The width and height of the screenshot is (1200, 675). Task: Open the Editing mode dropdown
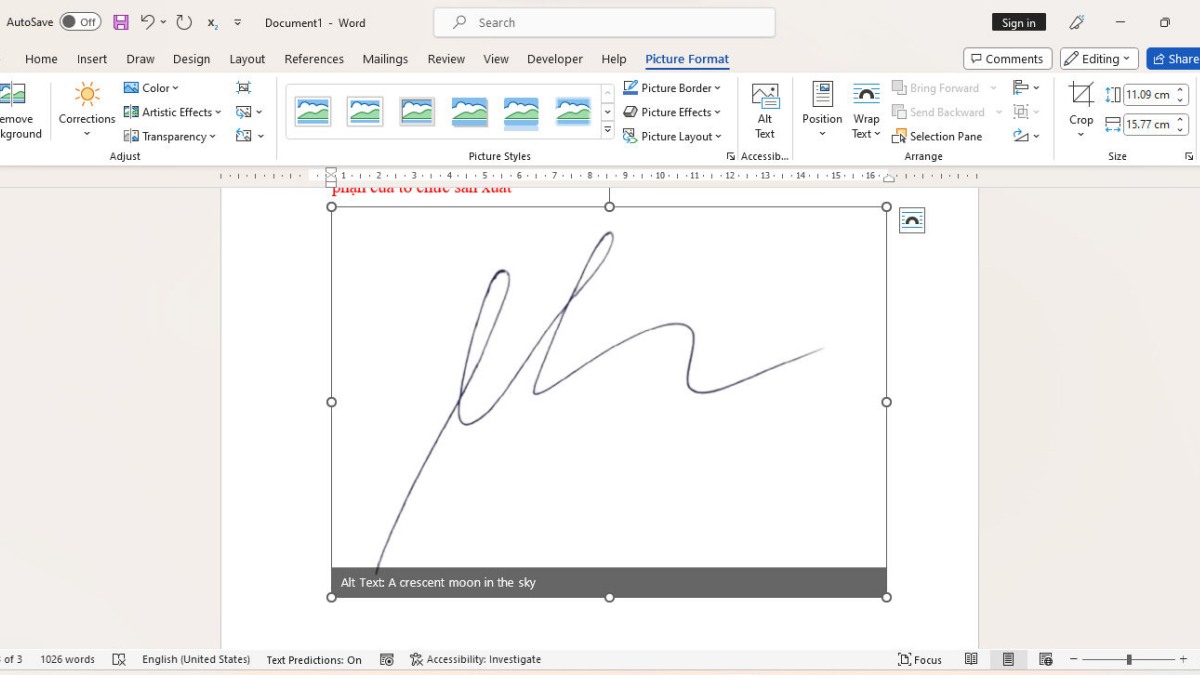tap(1099, 59)
